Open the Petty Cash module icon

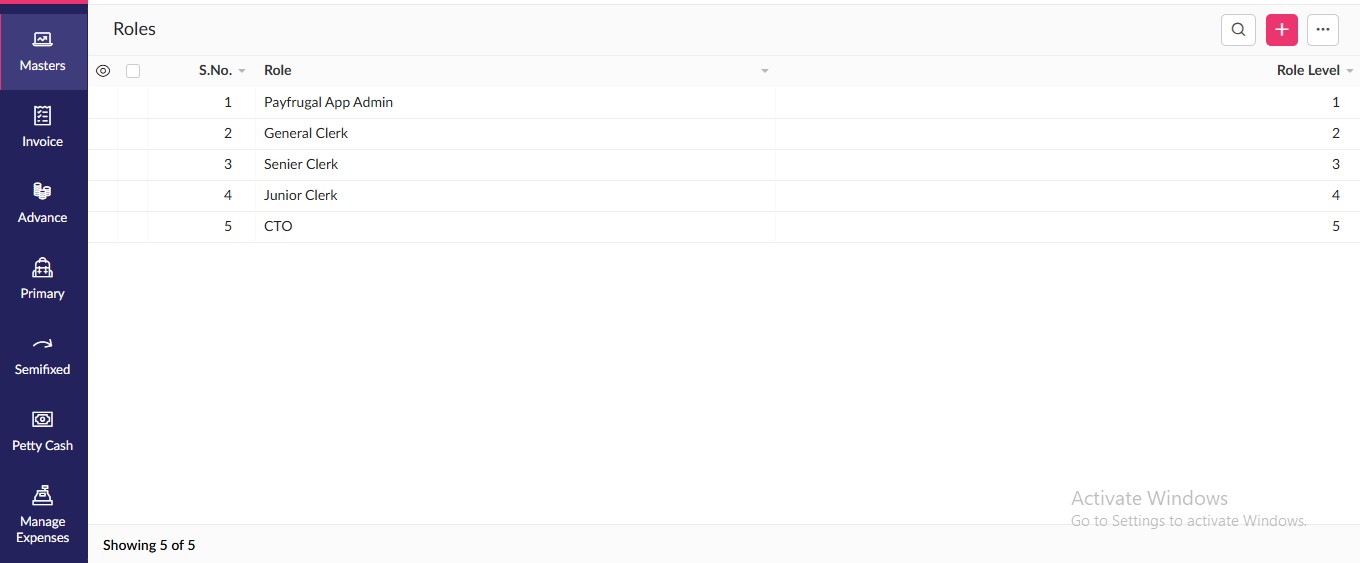[42, 420]
